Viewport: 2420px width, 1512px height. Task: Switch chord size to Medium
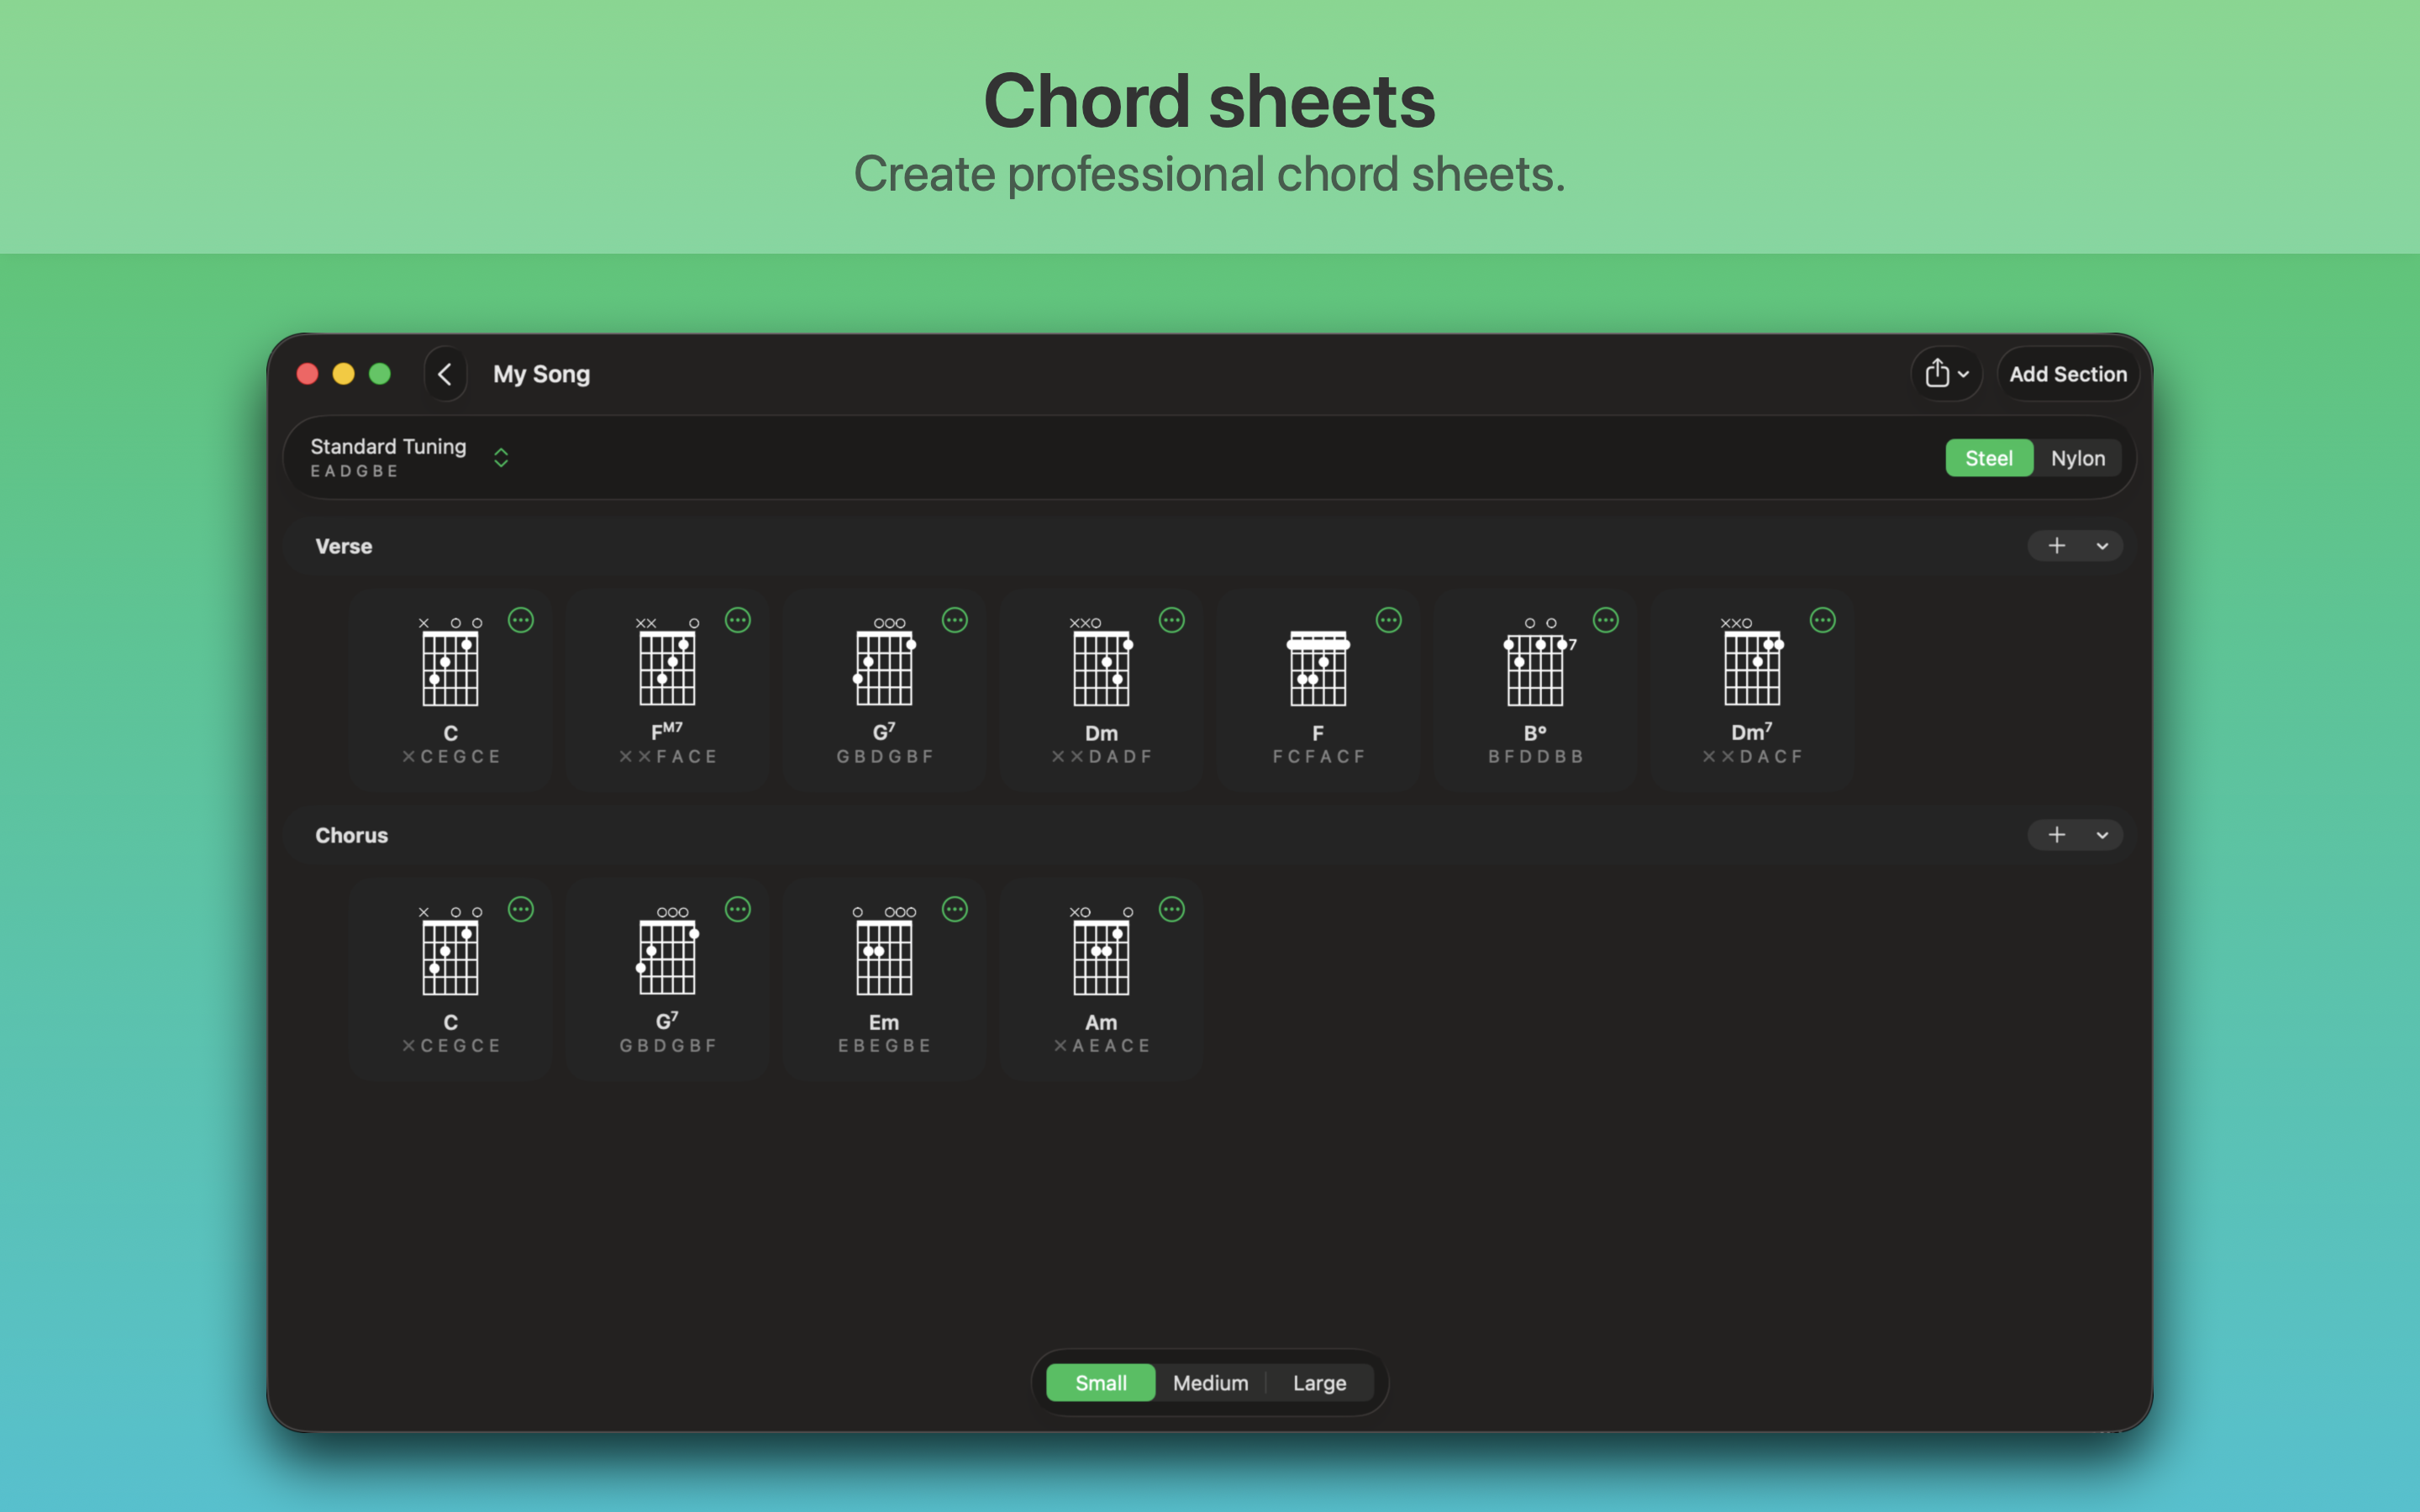tap(1211, 1383)
